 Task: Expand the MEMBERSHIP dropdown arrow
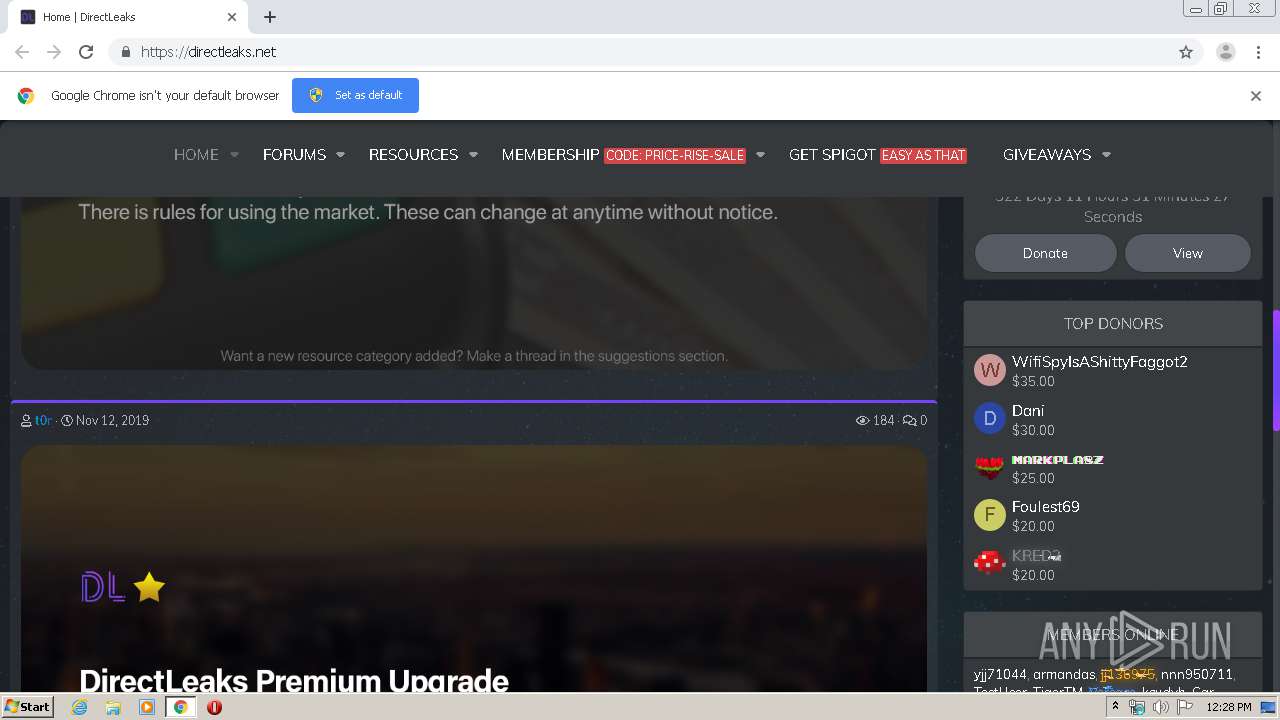tap(760, 155)
